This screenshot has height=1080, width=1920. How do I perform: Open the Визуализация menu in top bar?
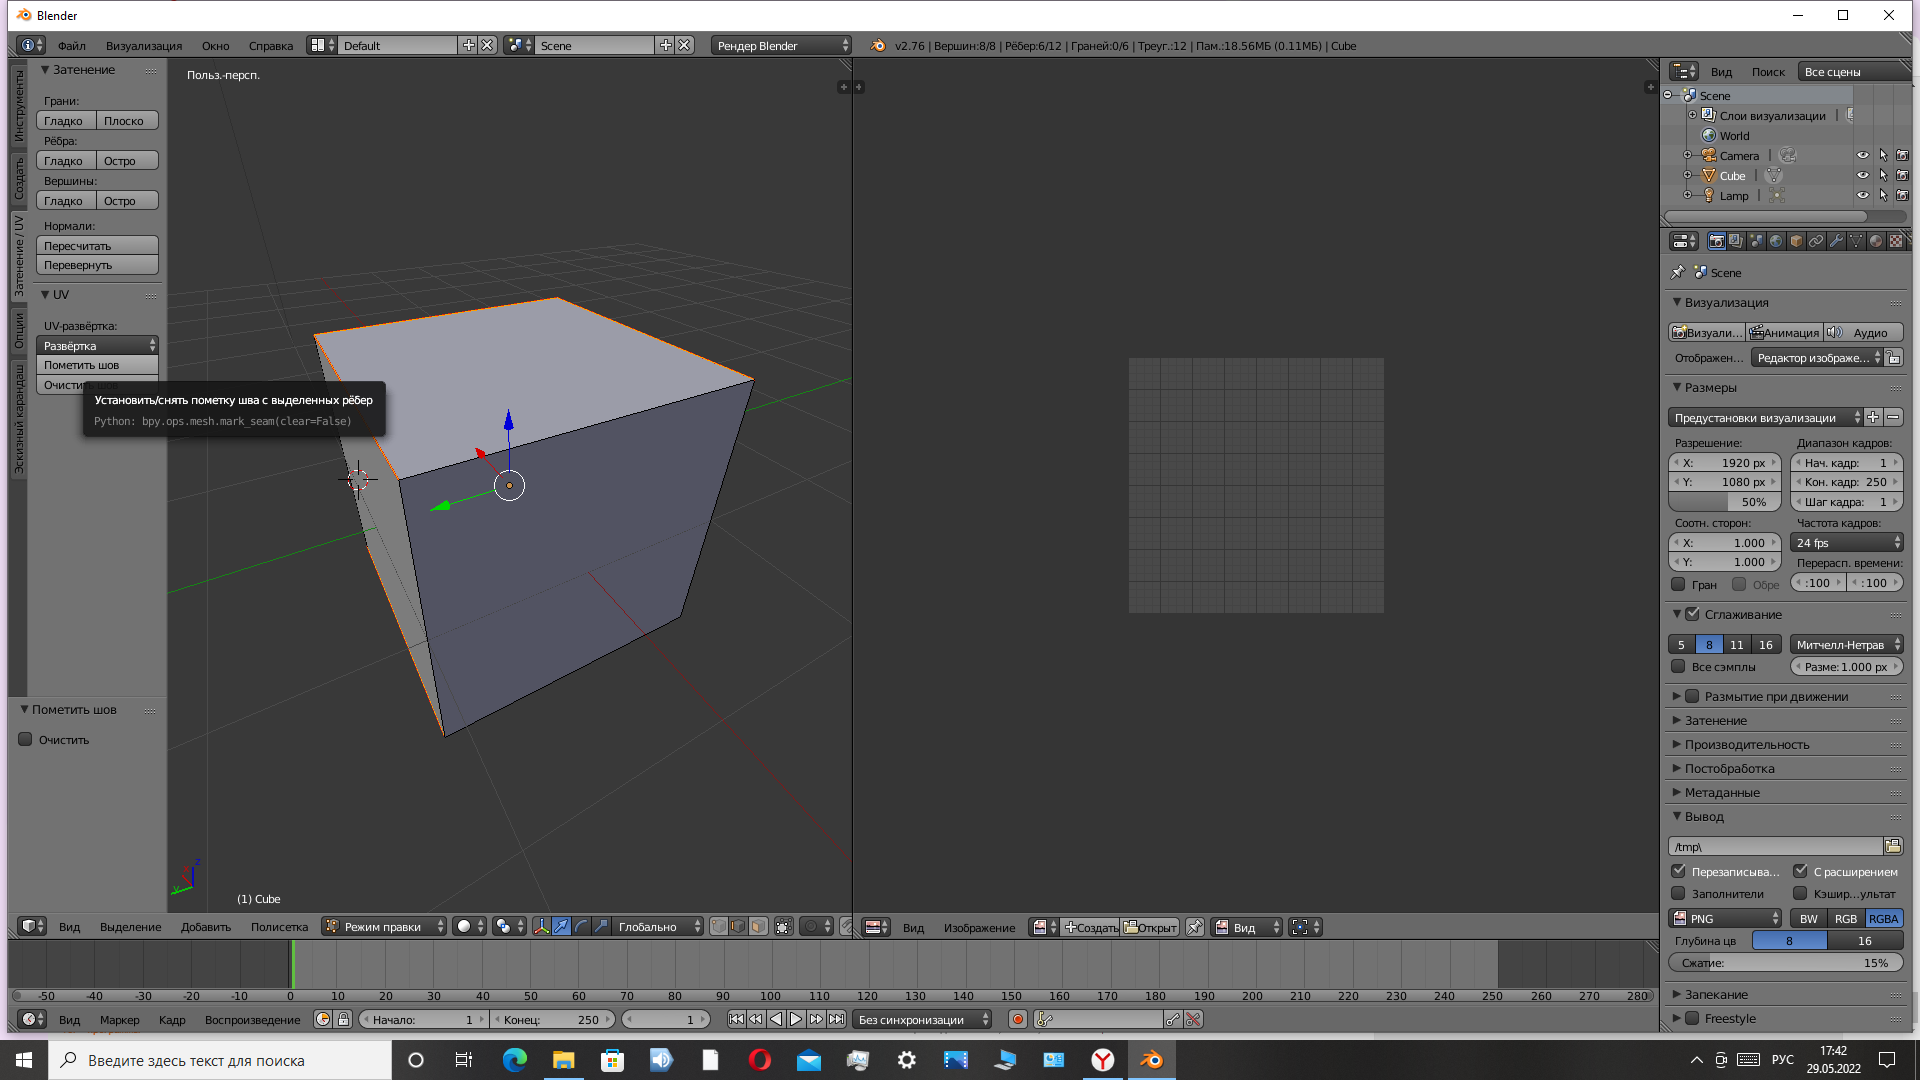[144, 46]
